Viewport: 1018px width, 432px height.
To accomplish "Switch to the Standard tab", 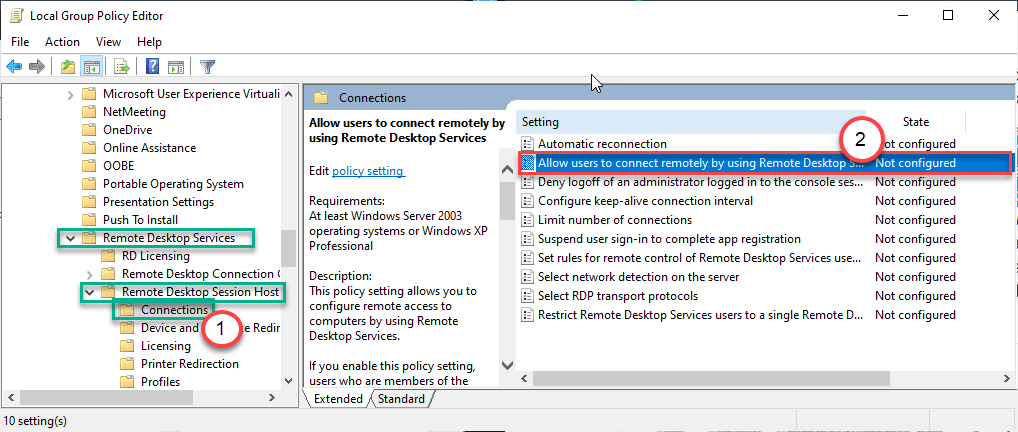I will (401, 399).
